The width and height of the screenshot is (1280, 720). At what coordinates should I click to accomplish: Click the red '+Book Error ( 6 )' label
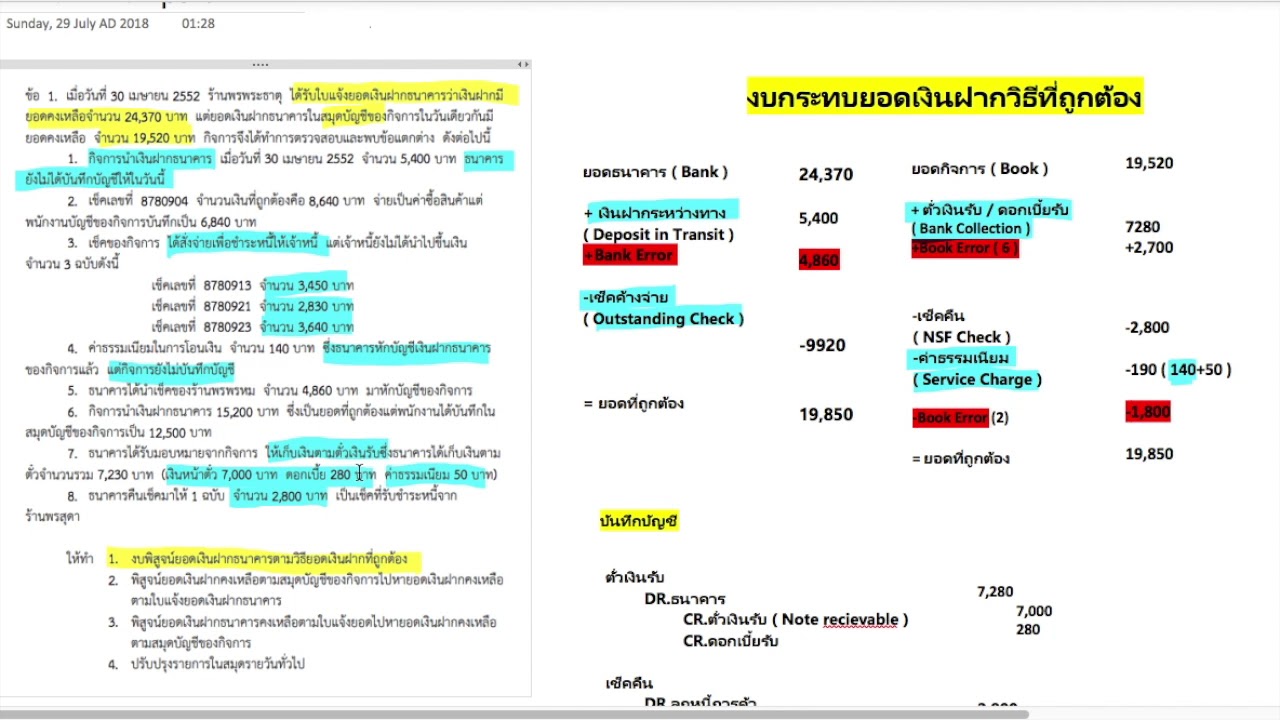[x=965, y=248]
